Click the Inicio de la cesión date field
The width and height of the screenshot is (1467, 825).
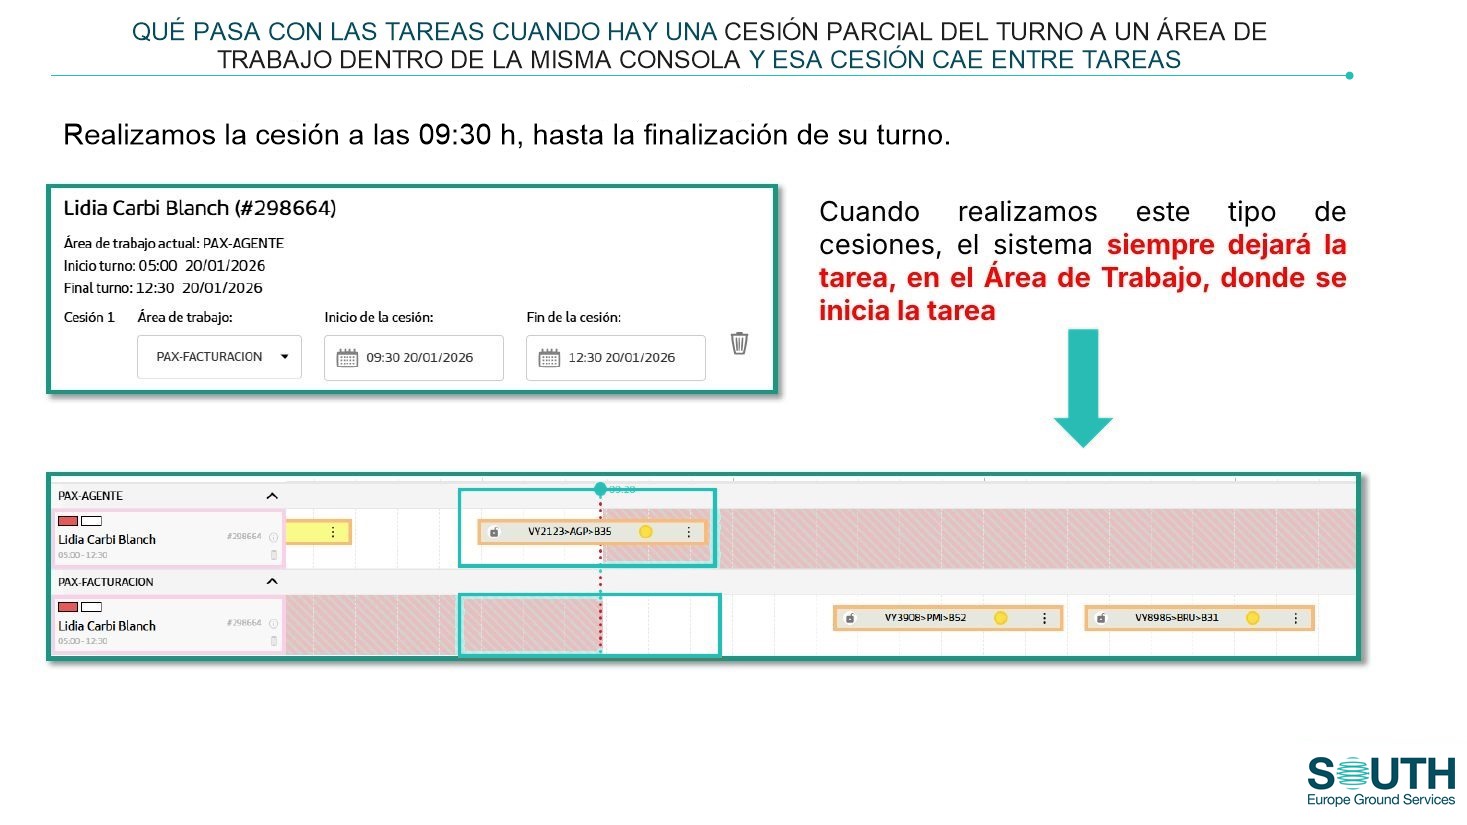click(x=414, y=358)
